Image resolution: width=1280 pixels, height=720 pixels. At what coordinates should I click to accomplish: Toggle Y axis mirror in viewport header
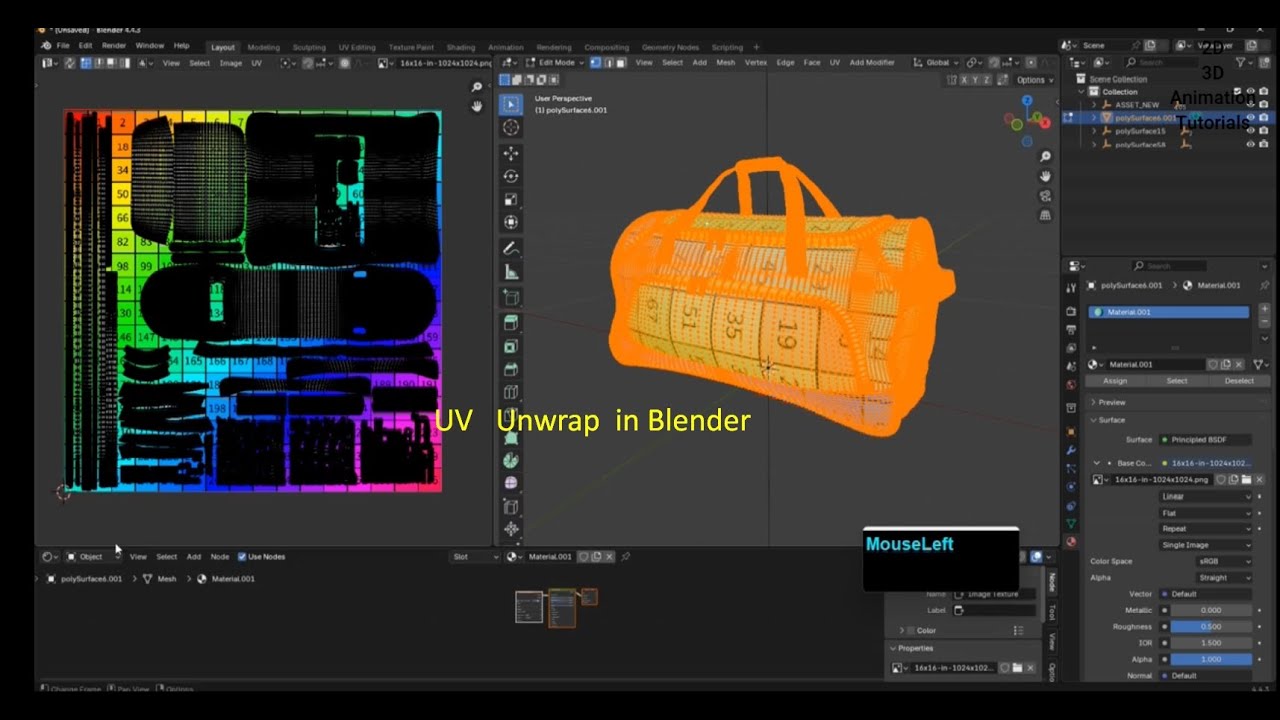tap(976, 80)
